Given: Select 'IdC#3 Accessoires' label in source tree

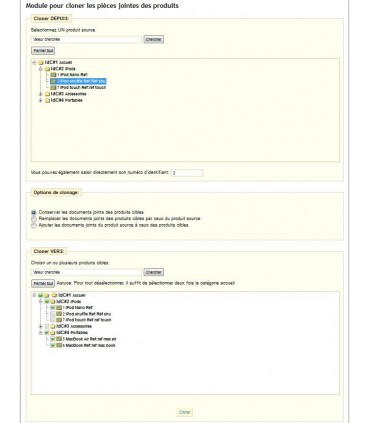Looking at the screenshot, I should 68,94.
